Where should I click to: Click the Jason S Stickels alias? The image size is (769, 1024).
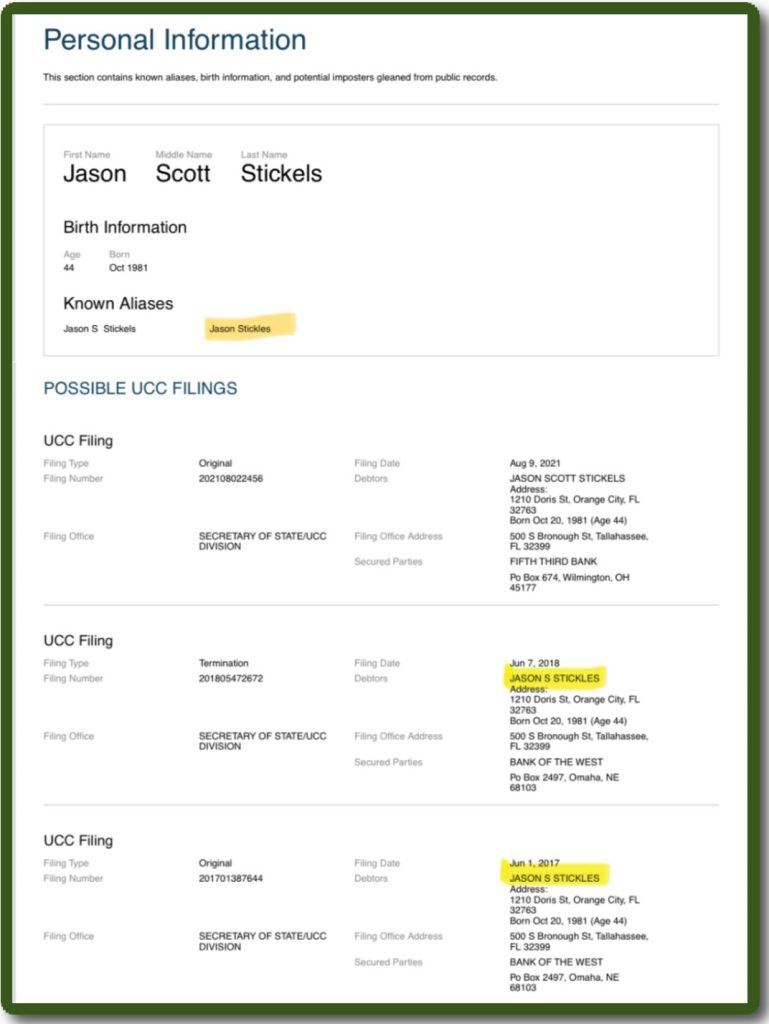click(100, 328)
